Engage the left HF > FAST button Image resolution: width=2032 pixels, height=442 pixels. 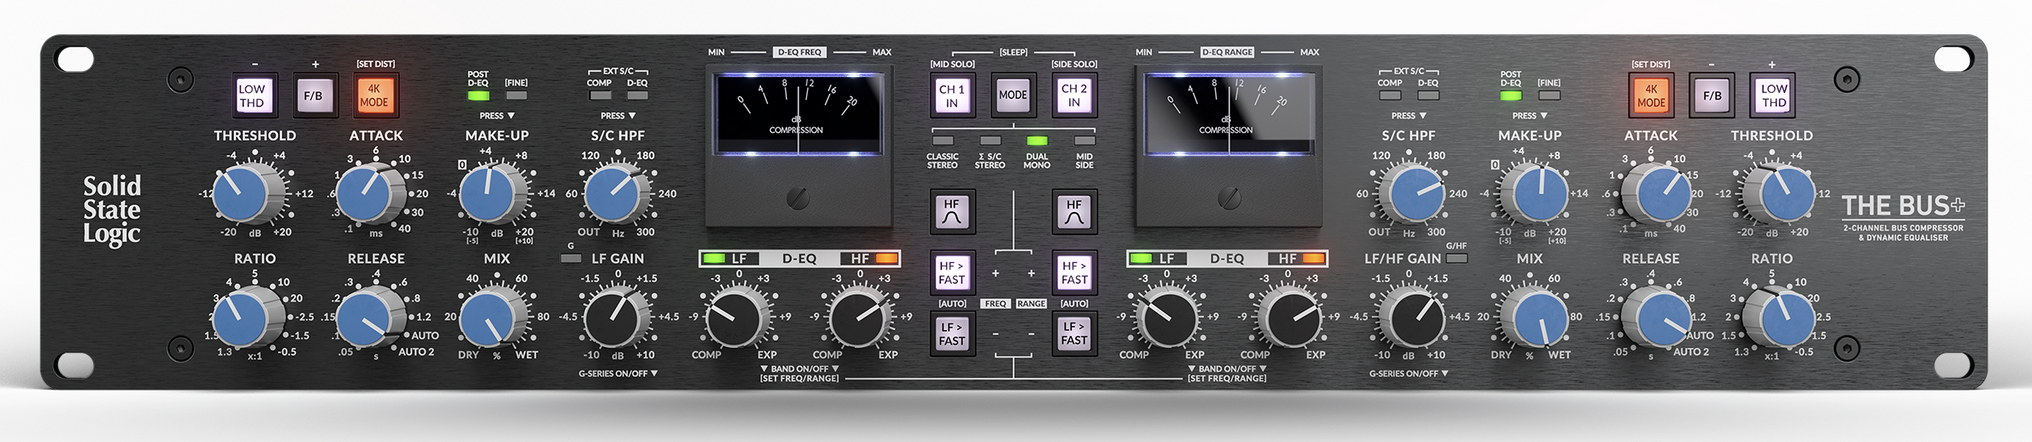coord(951,273)
